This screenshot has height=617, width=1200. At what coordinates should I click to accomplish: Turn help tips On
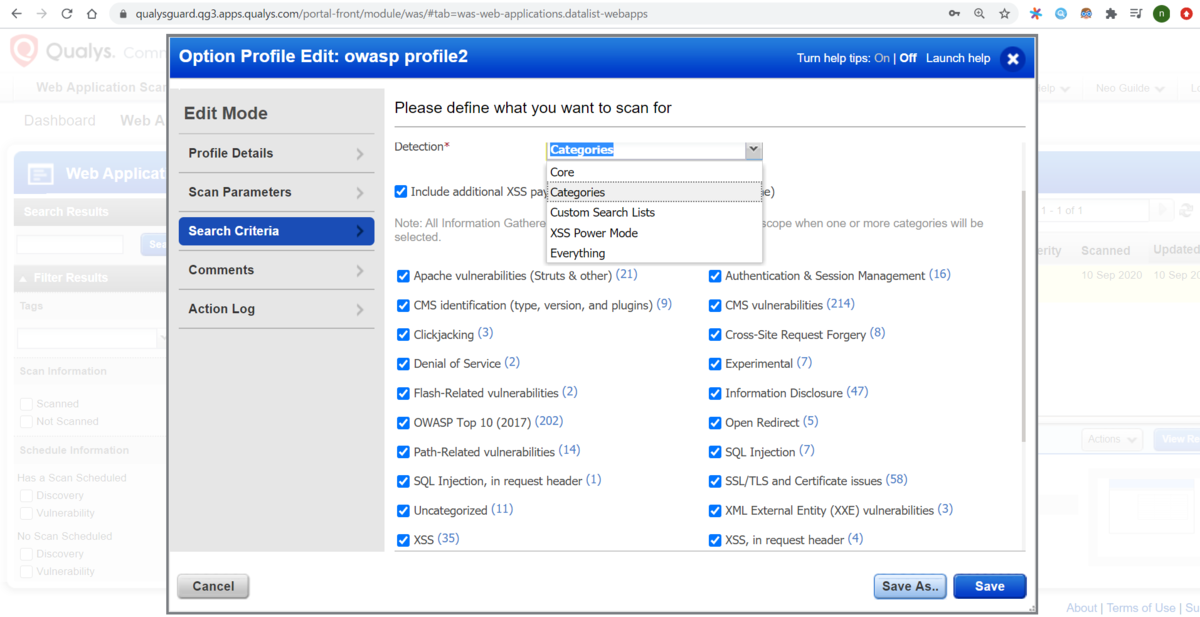(882, 58)
